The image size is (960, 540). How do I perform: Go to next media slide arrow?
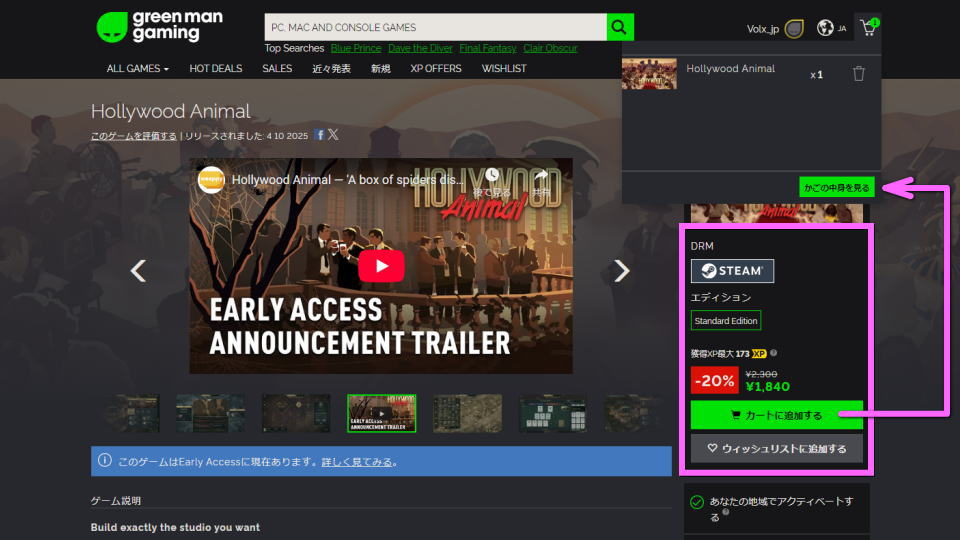click(621, 271)
